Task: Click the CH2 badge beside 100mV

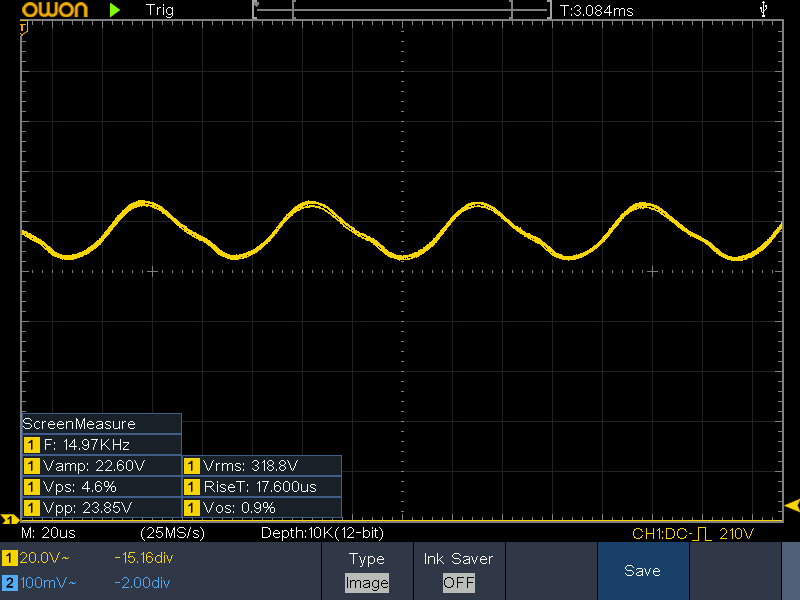Action: click(x=10, y=582)
